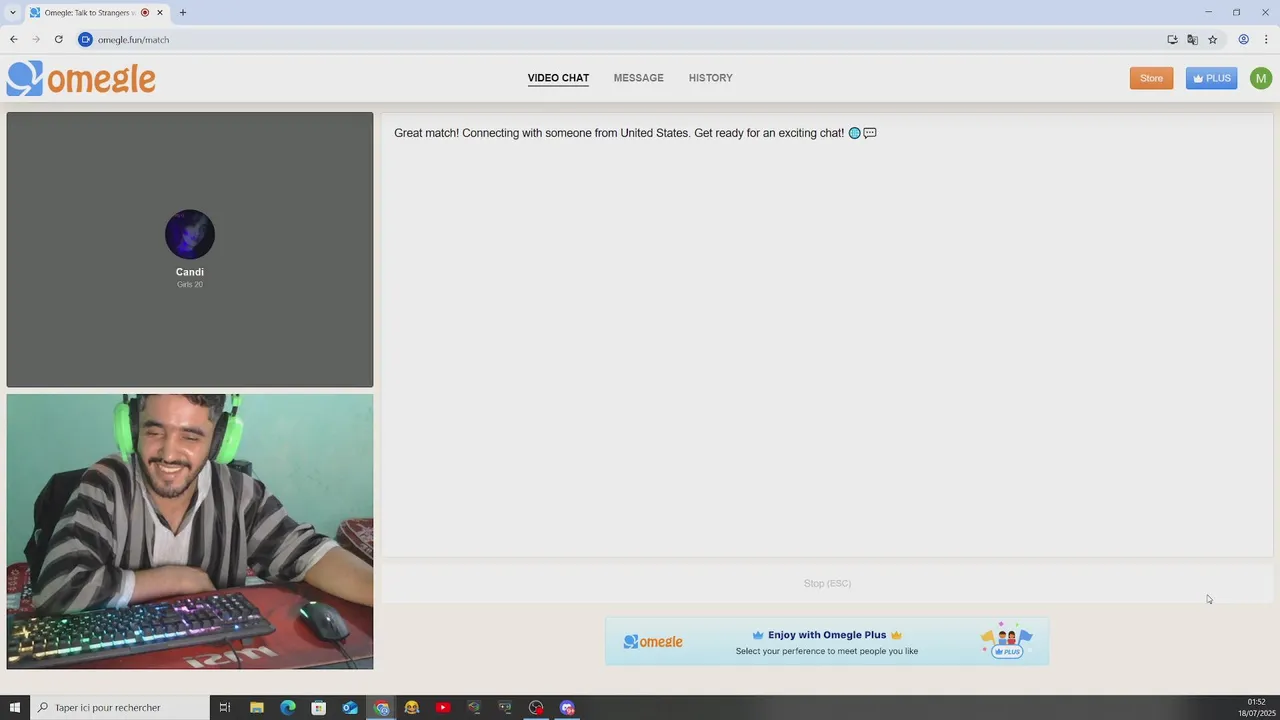Open a new browser tab with plus
This screenshot has width=1280, height=720.
coord(183,12)
